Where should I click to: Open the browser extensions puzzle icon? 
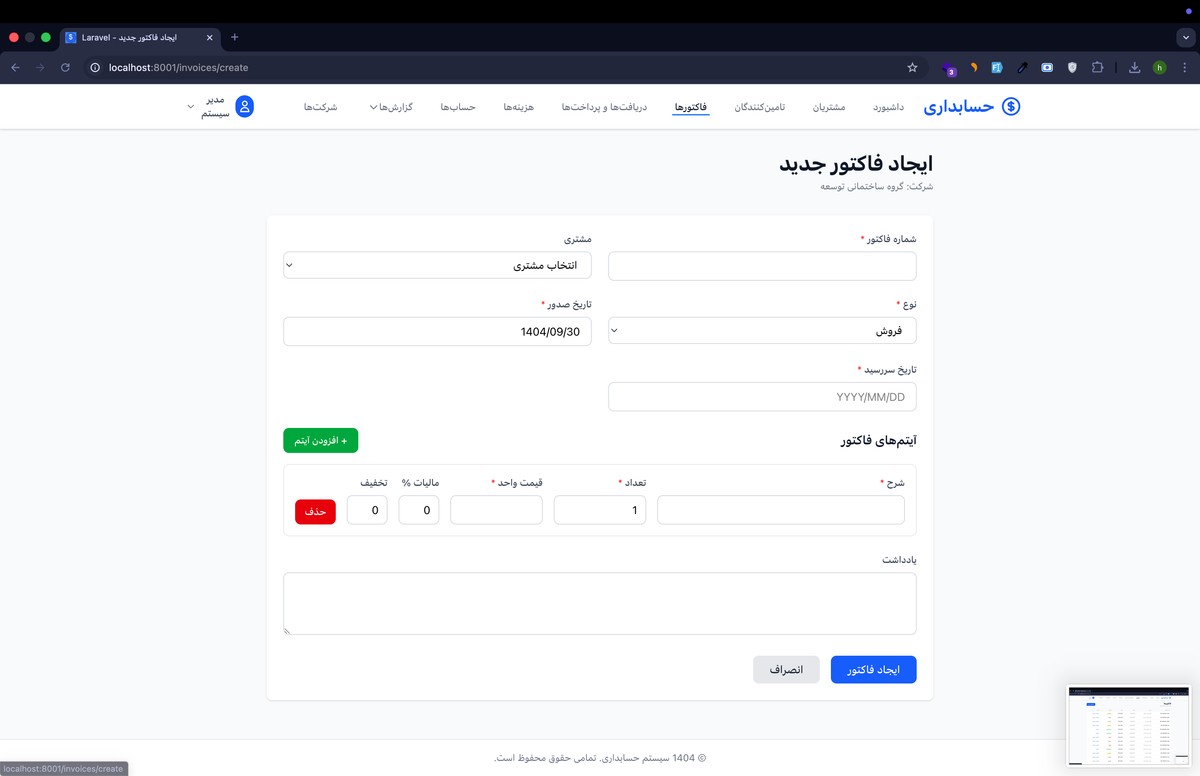(x=1097, y=67)
